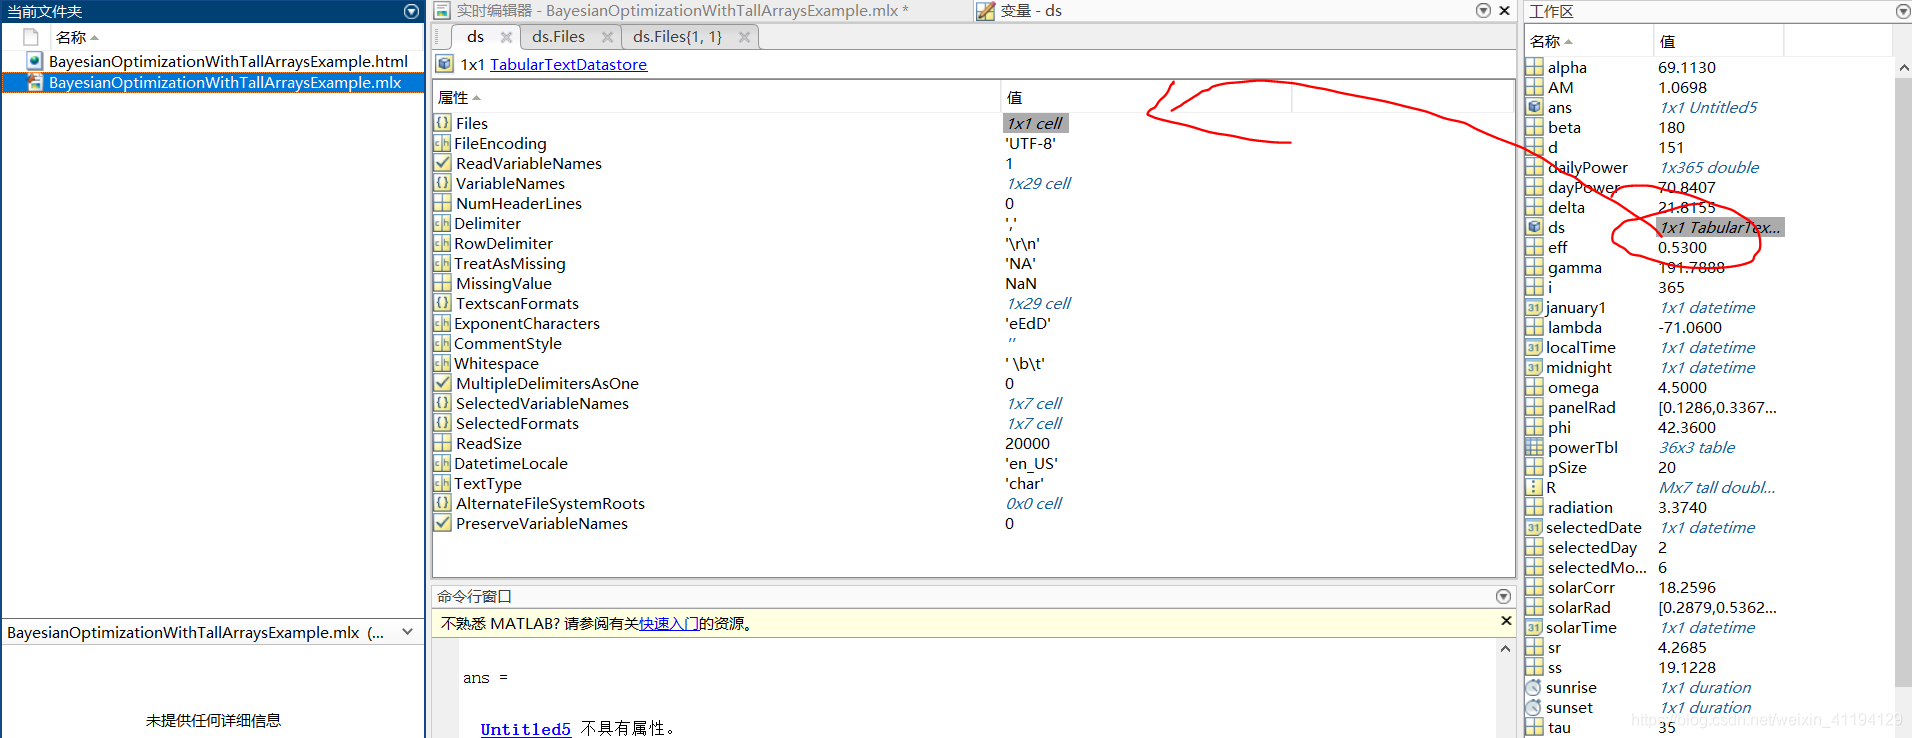
Task: Click the powerTbl table icon
Action: coord(1534,447)
